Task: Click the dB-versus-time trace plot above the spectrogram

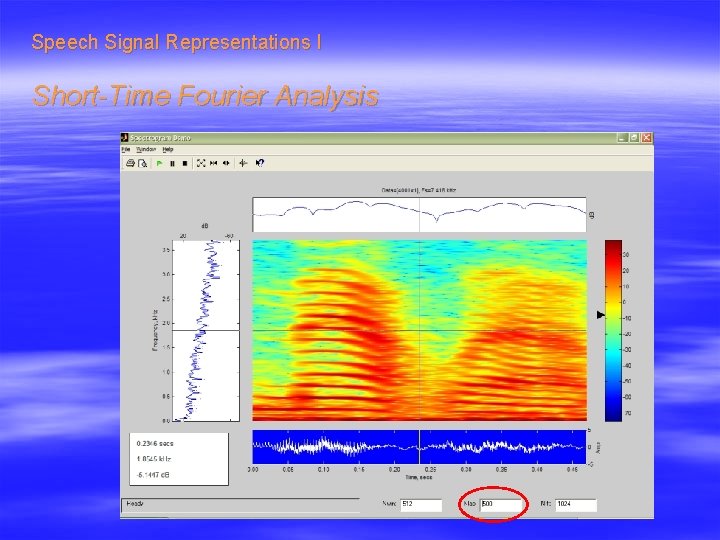Action: (419, 214)
